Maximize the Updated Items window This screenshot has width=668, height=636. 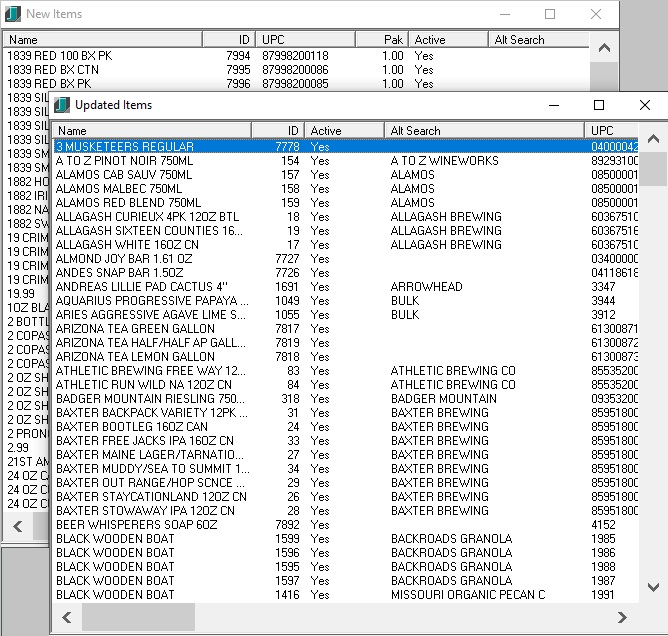(599, 105)
